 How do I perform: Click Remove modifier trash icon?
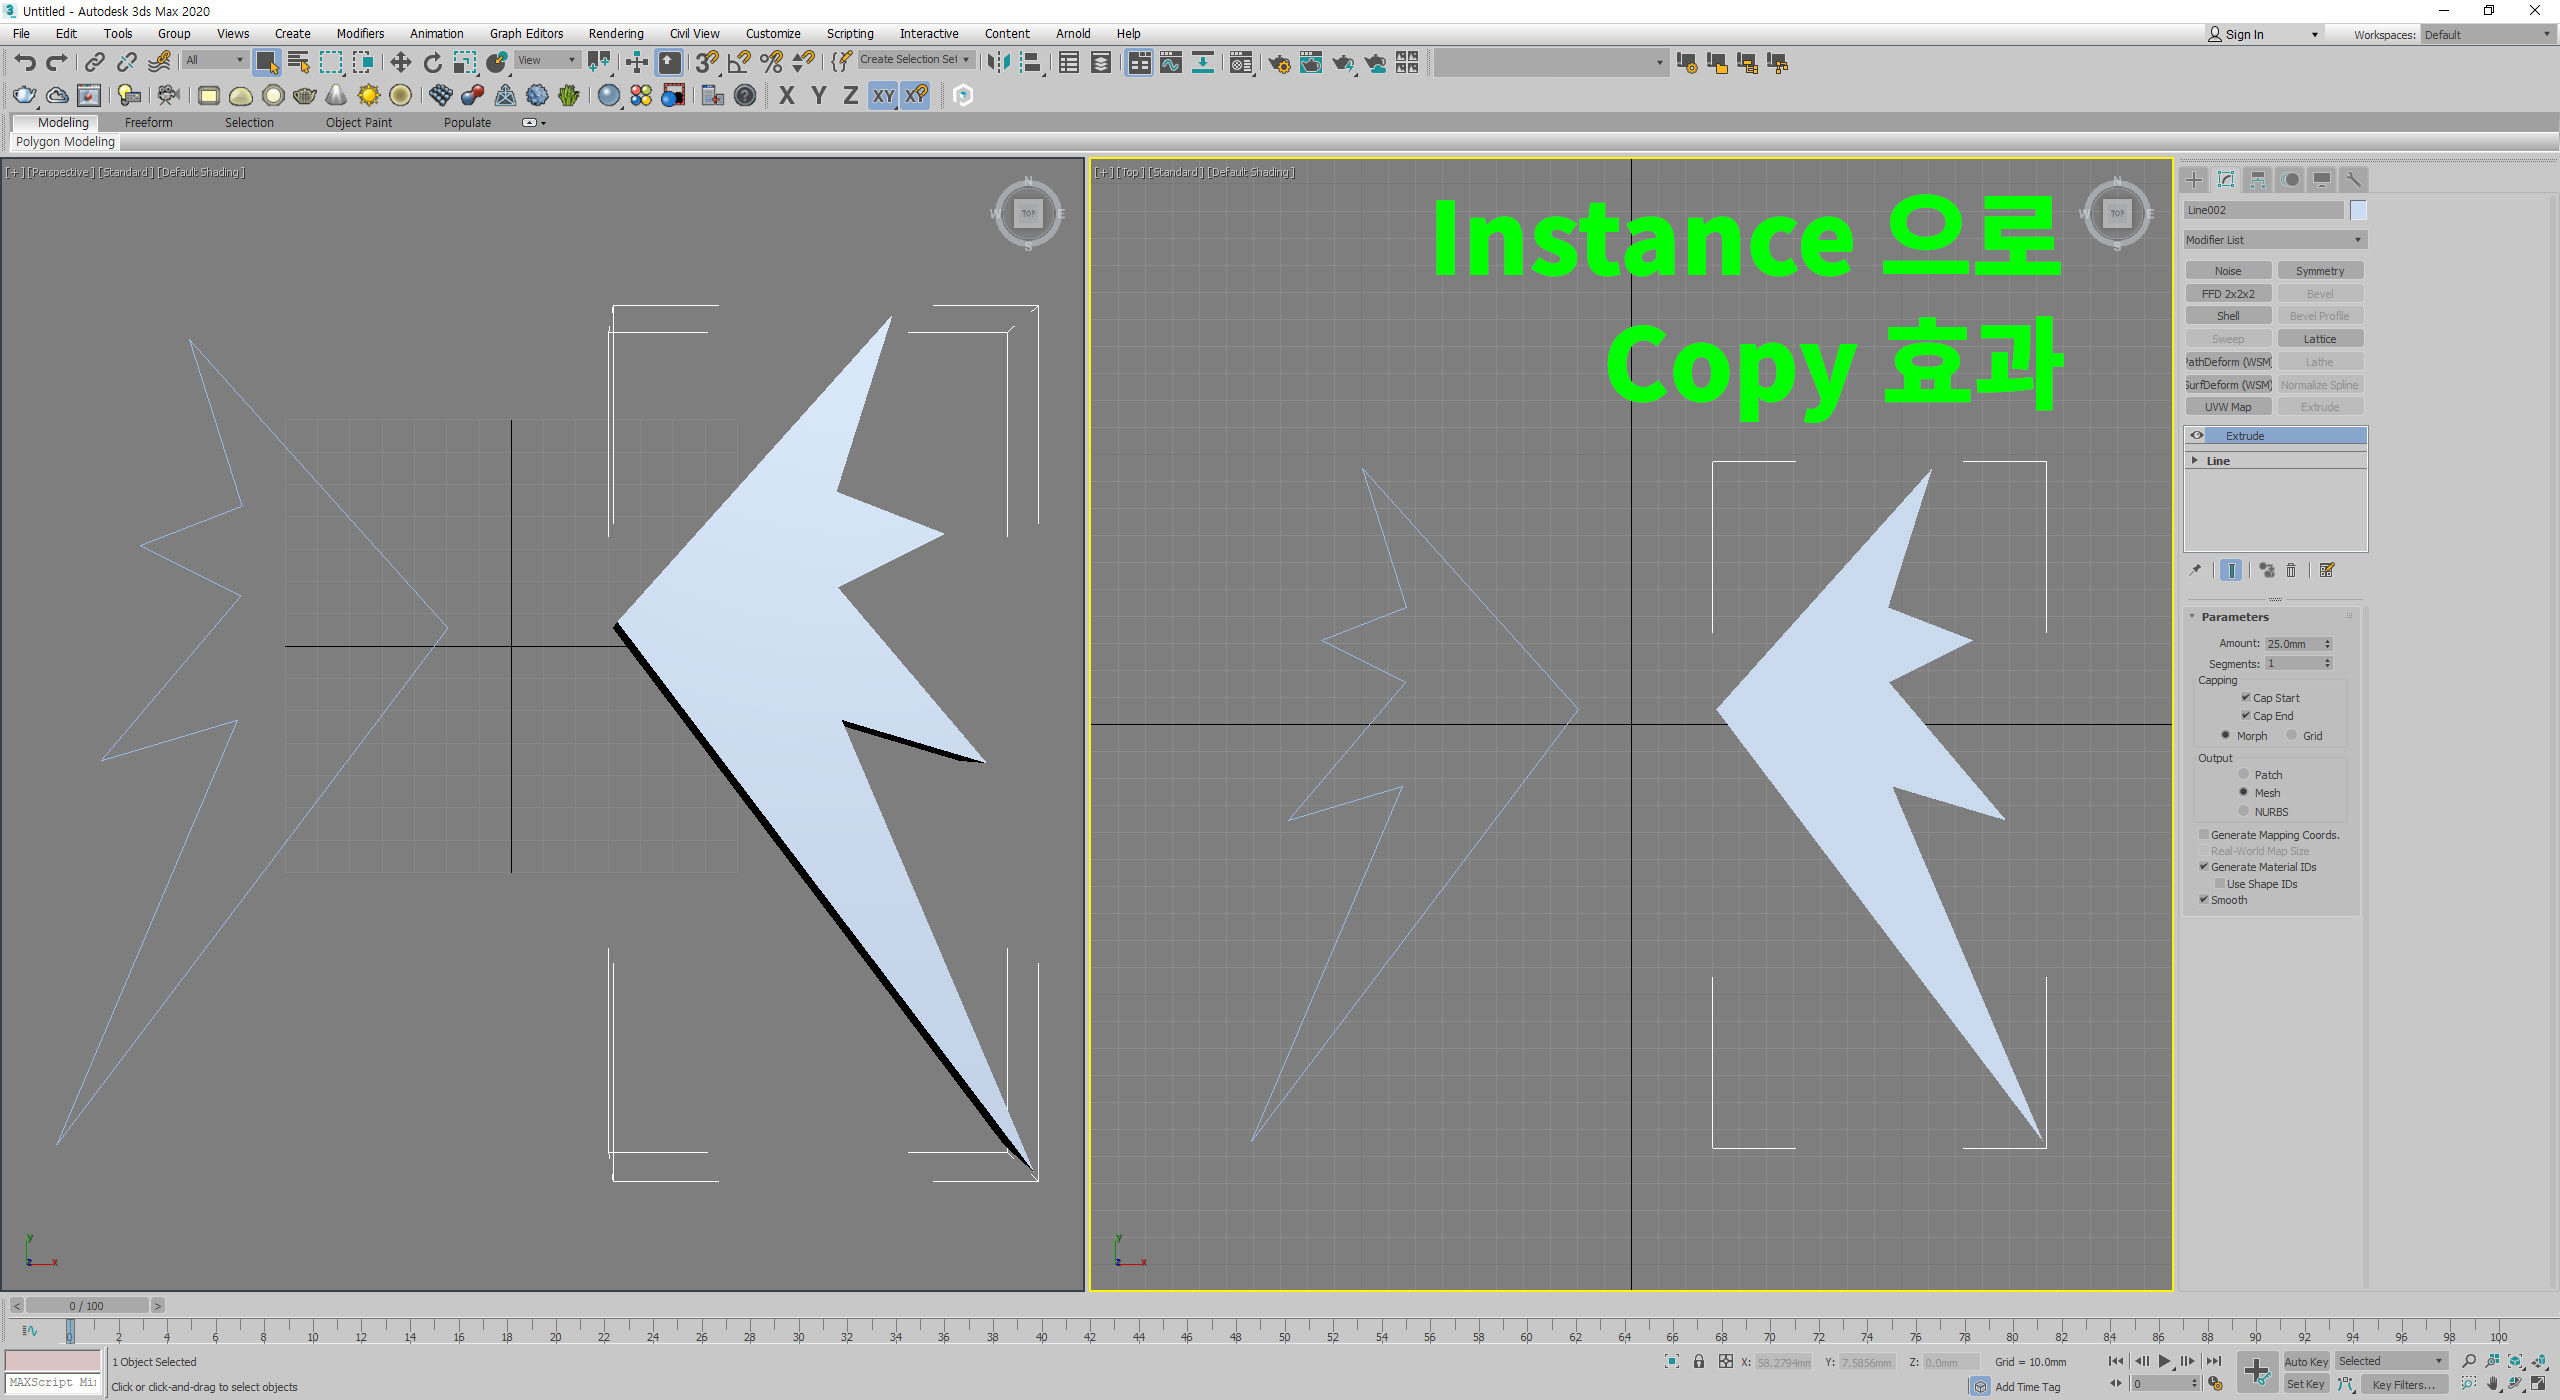click(2291, 571)
